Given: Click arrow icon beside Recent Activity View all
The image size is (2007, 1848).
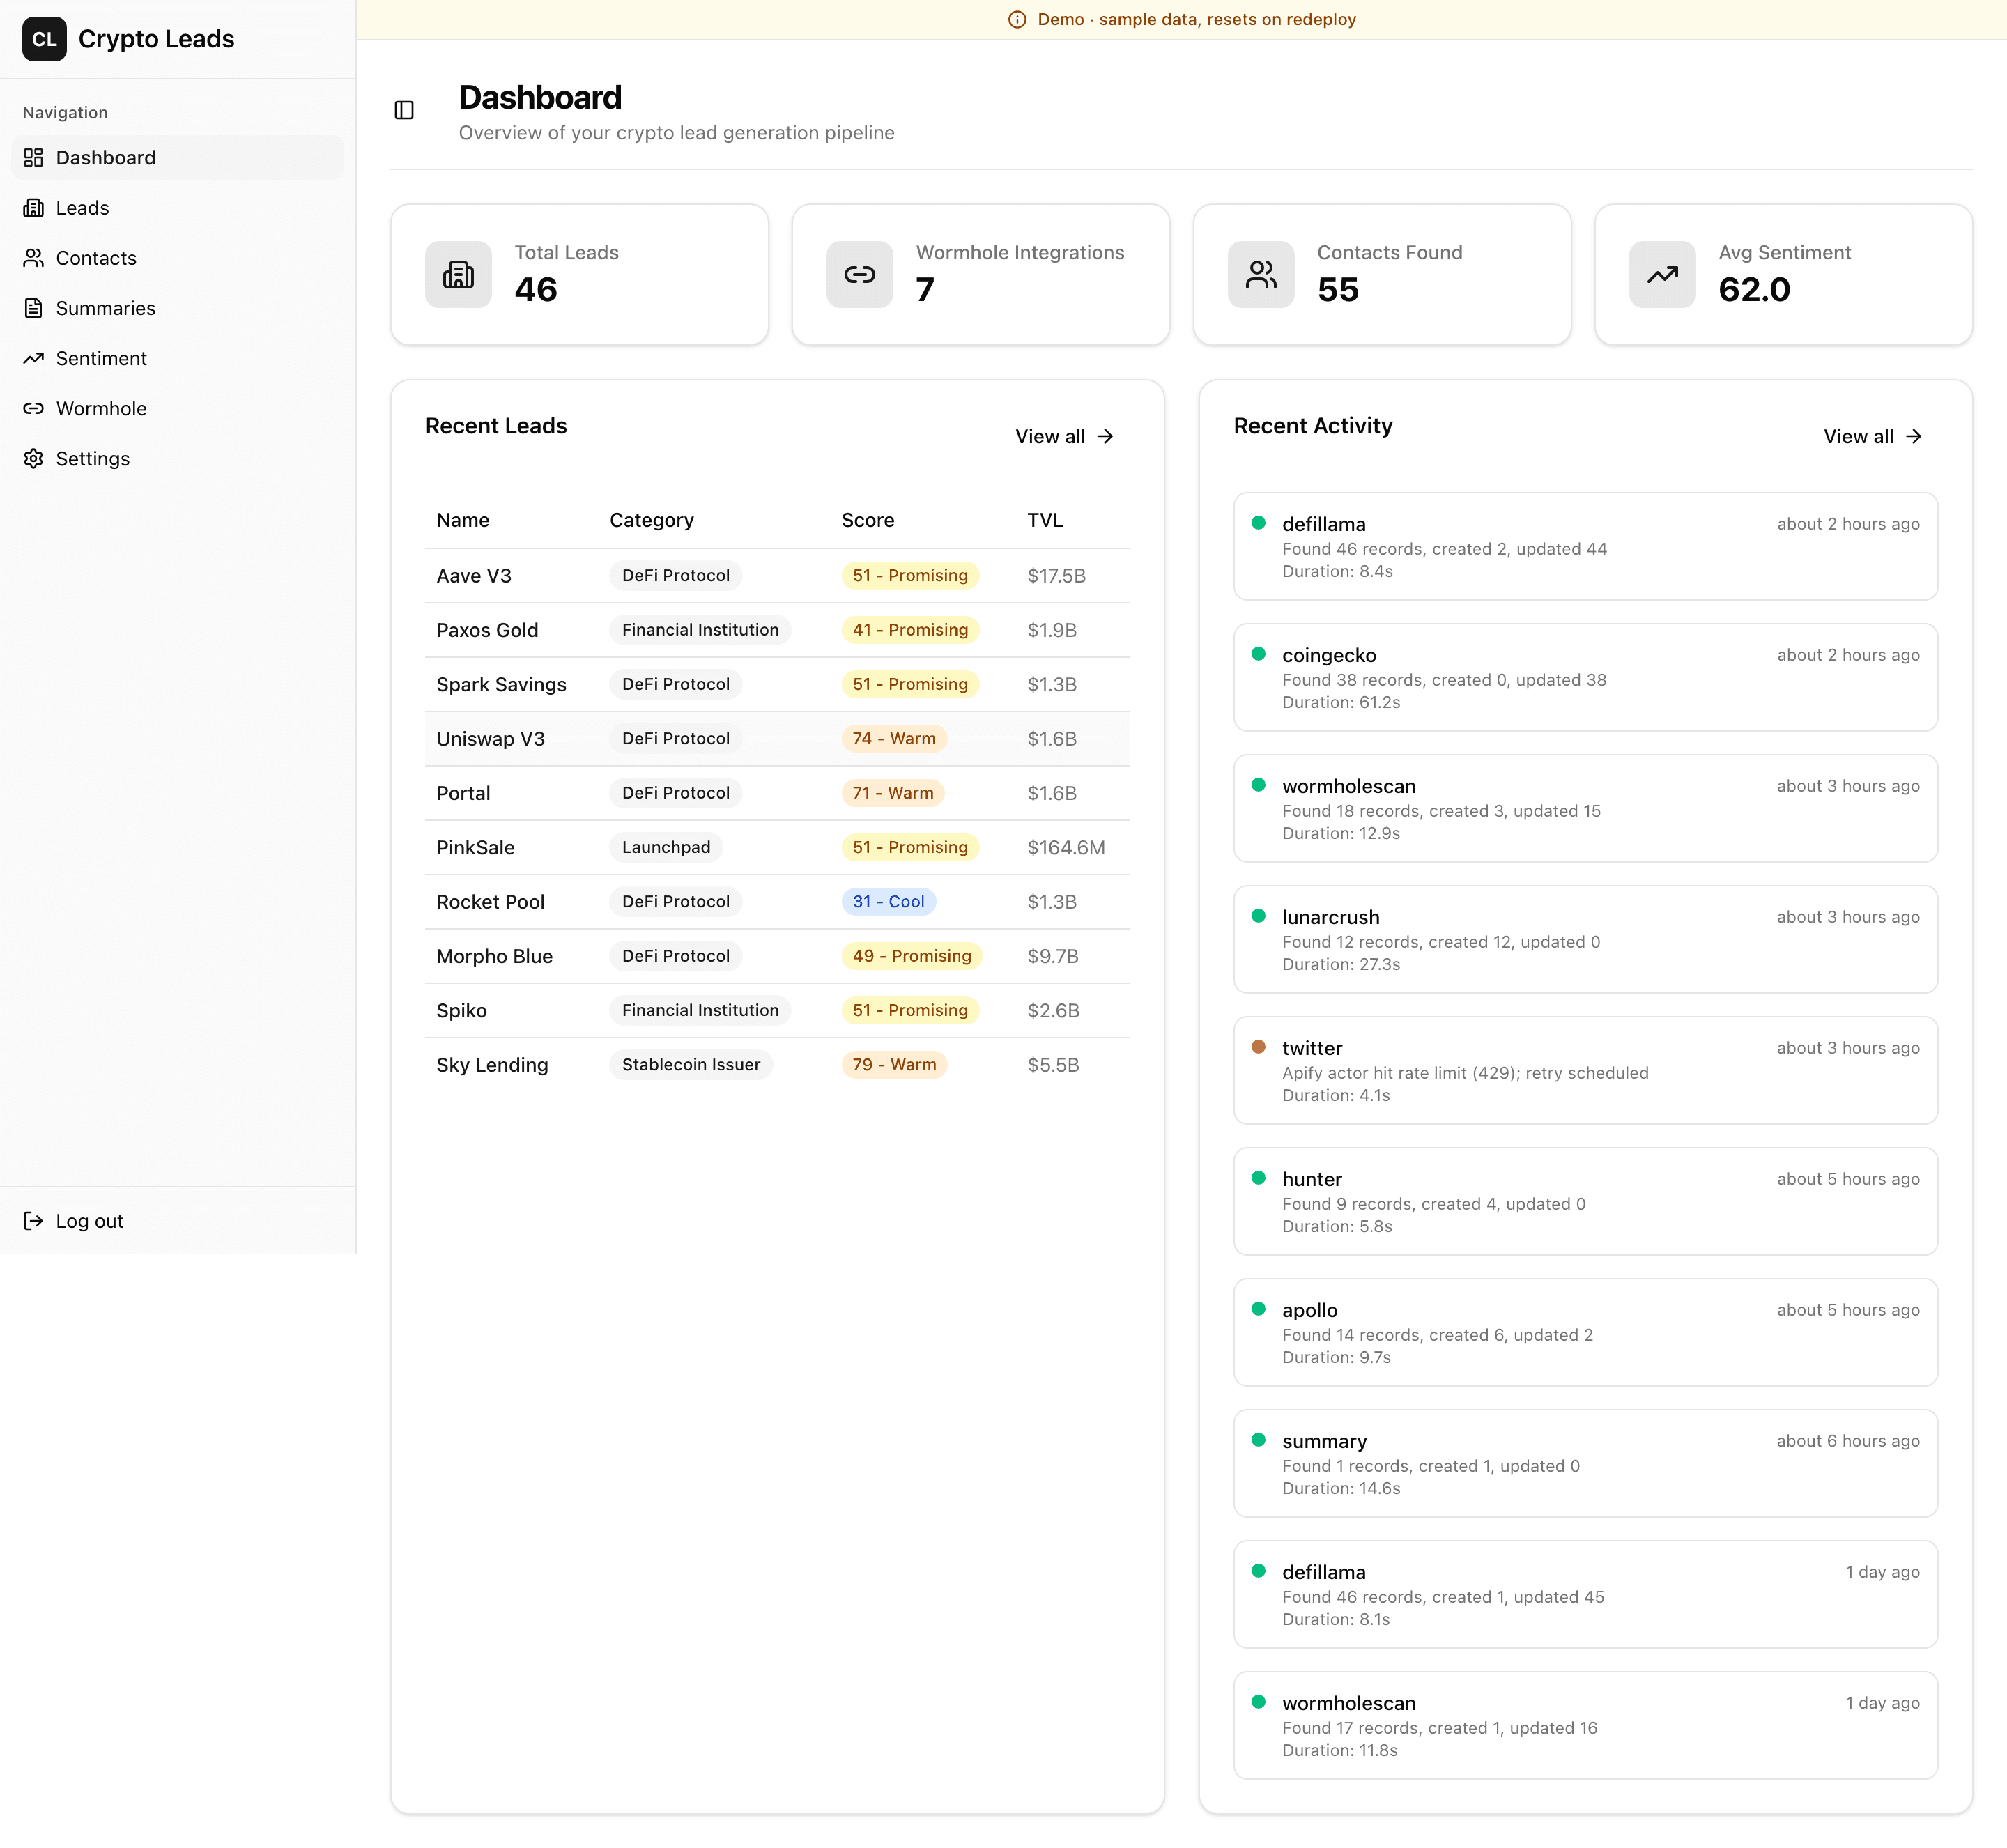Looking at the screenshot, I should pos(1913,436).
